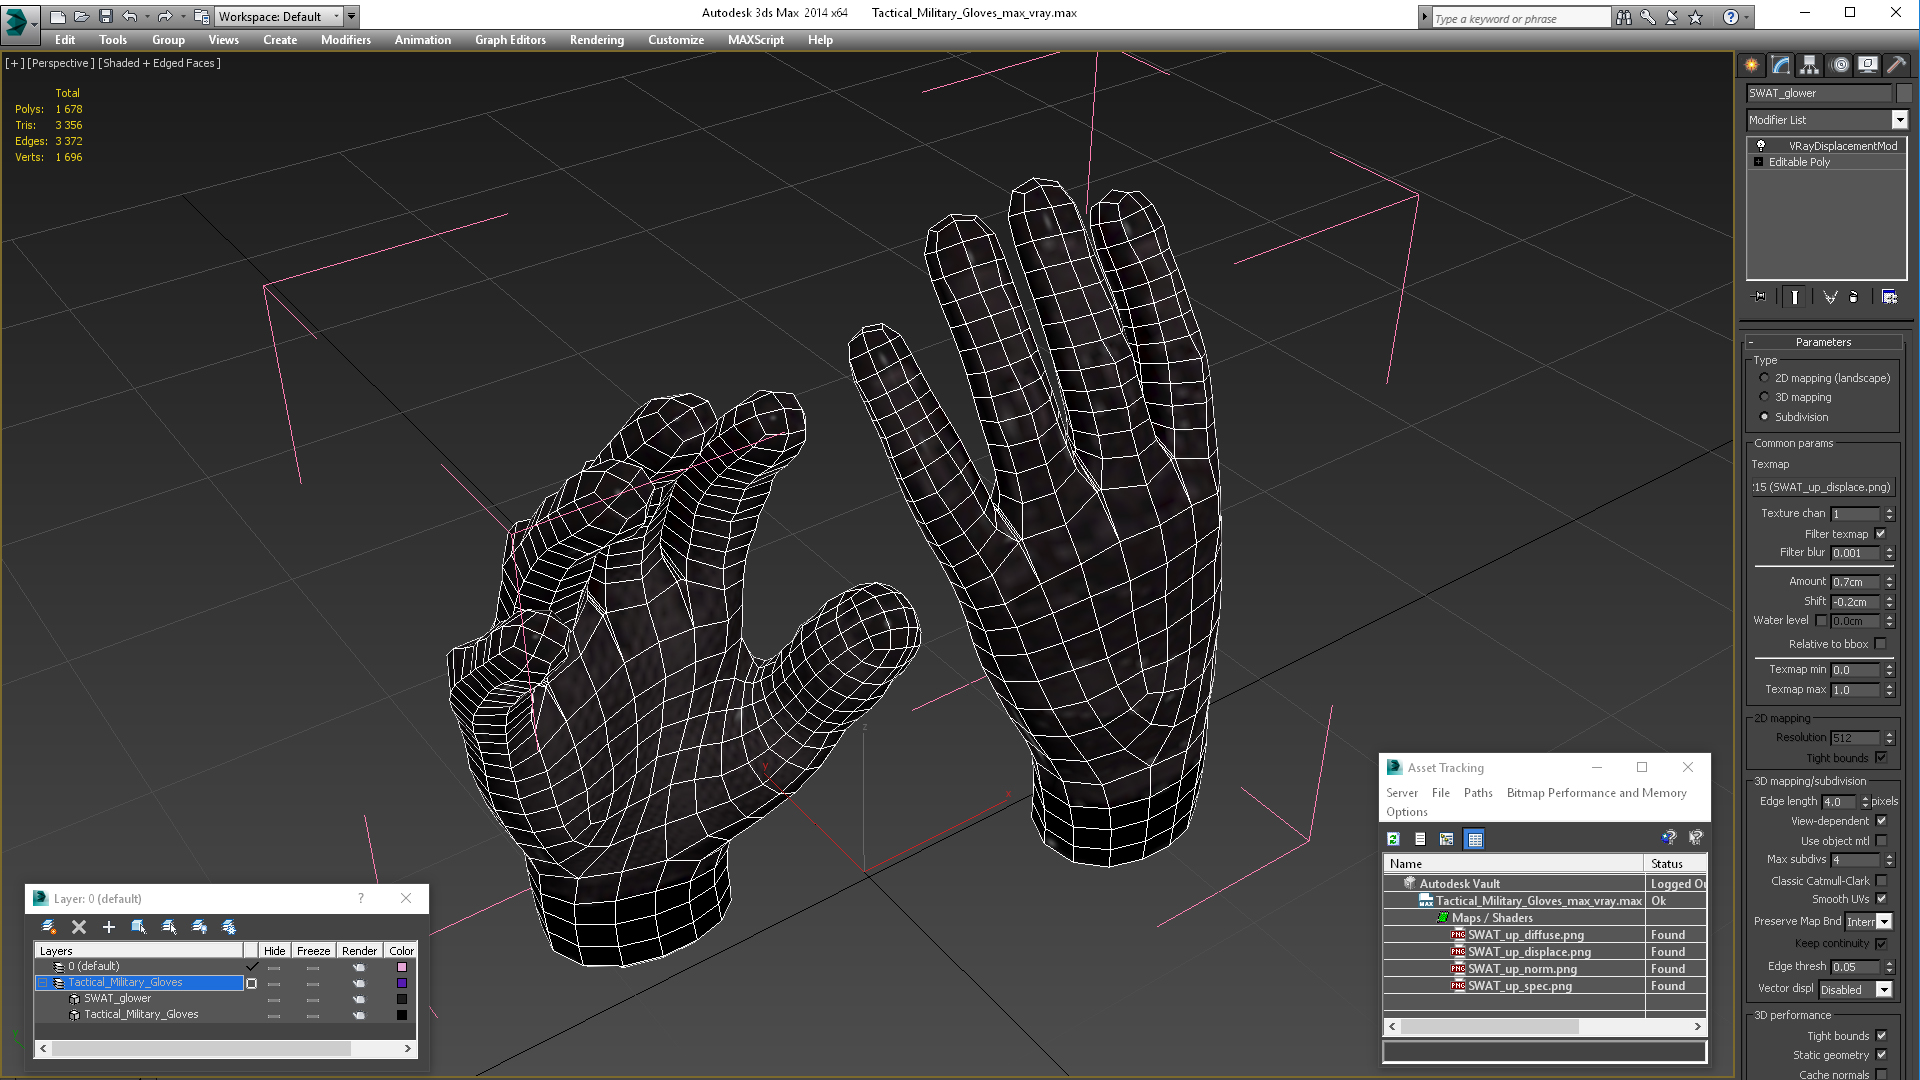
Task: Click the SWAT_up_displace.png texmap button
Action: (1822, 487)
